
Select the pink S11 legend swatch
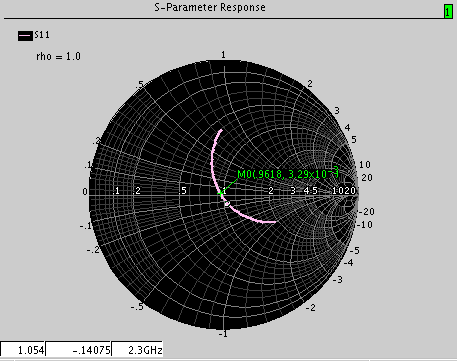point(25,35)
